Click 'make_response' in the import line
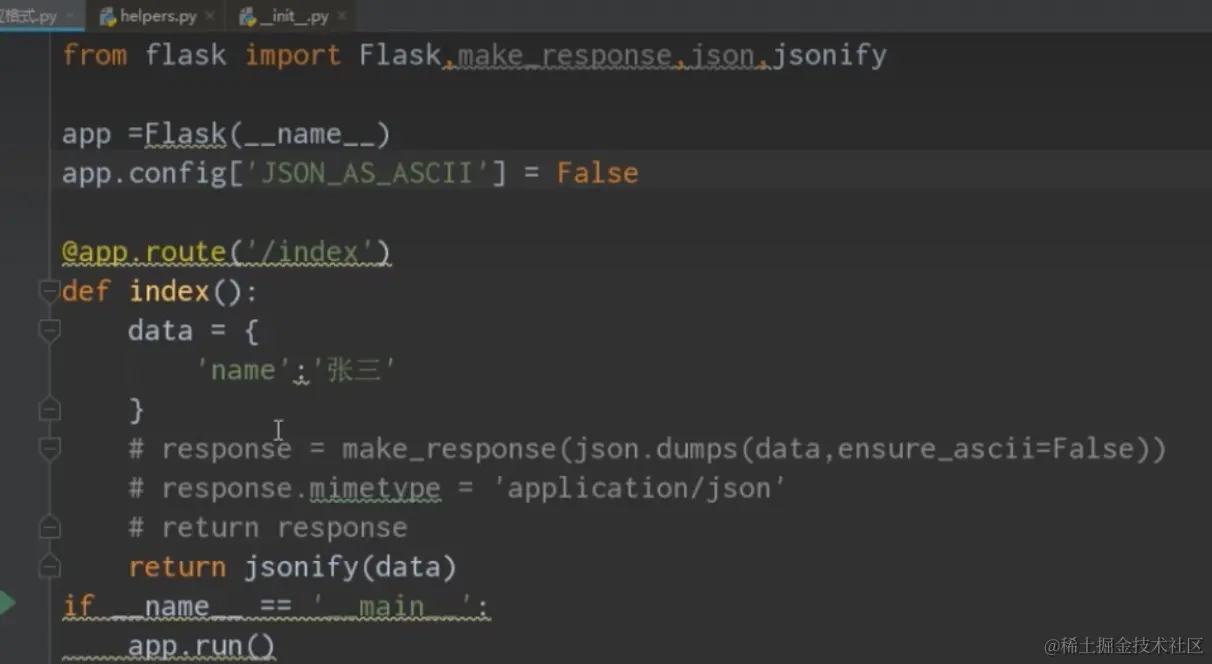The width and height of the screenshot is (1212, 664). pos(565,54)
